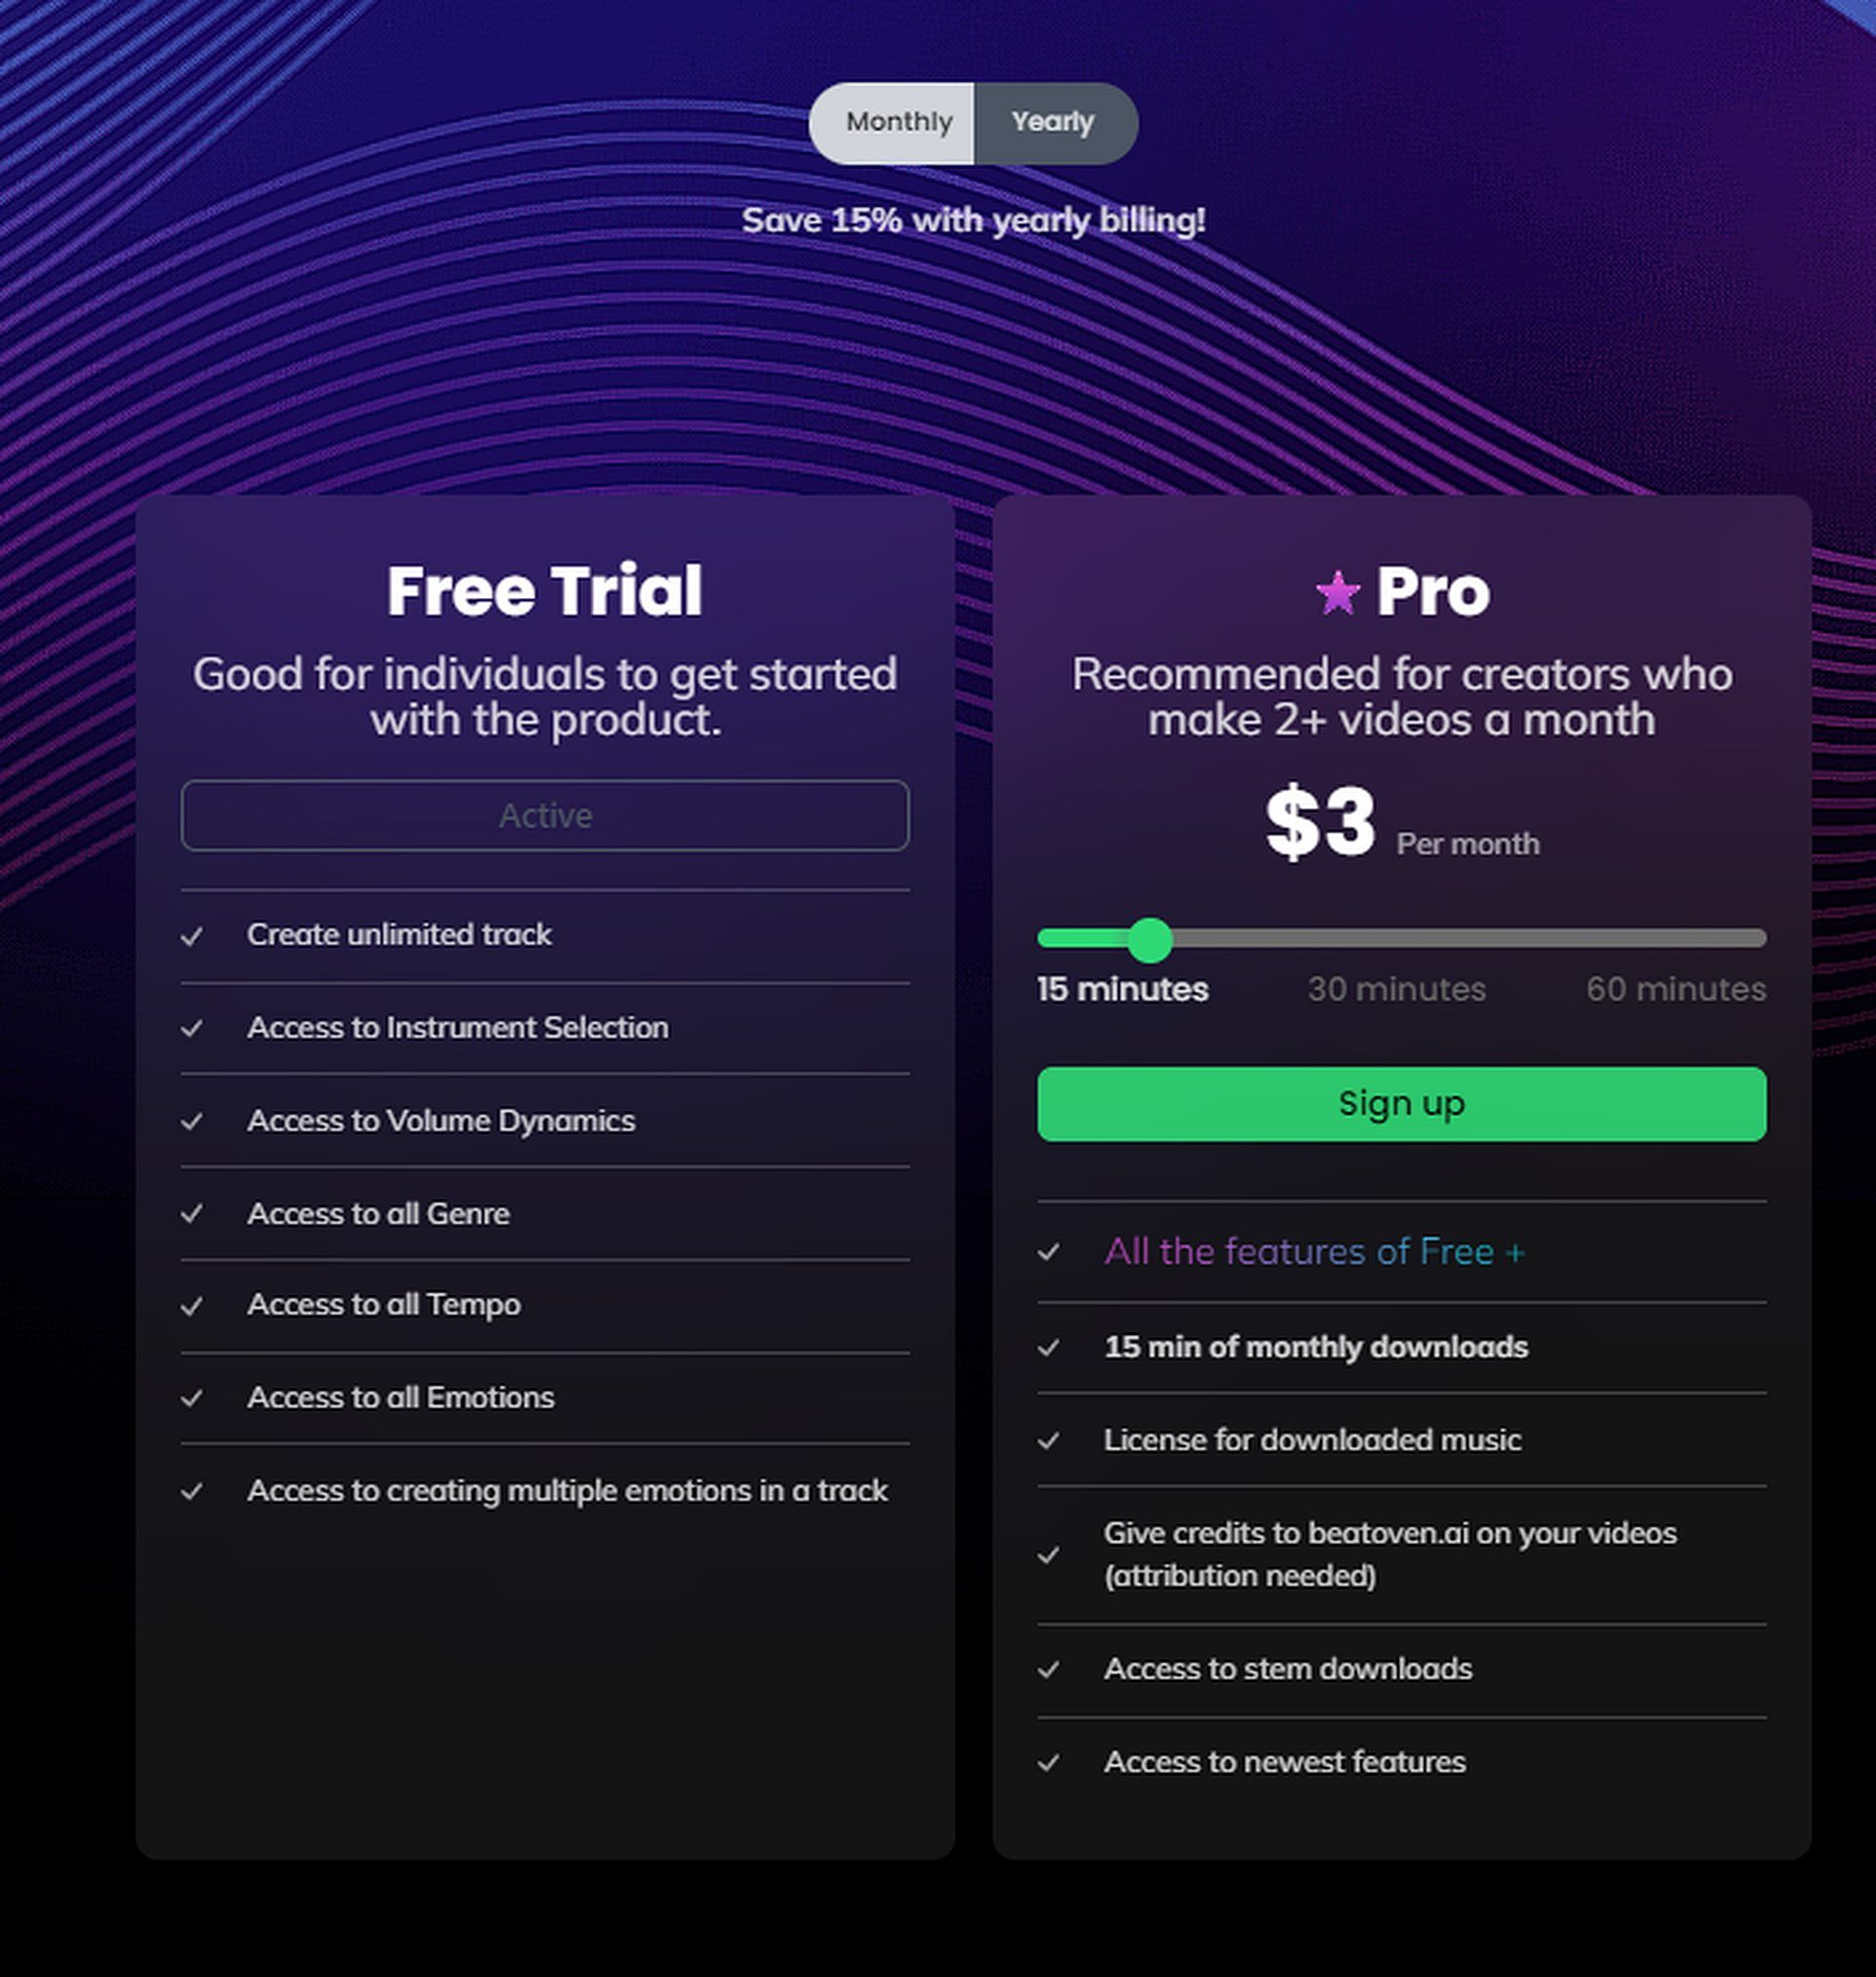
Task: Click the checkmark icon for license for downloaded music
Action: coord(1050,1440)
